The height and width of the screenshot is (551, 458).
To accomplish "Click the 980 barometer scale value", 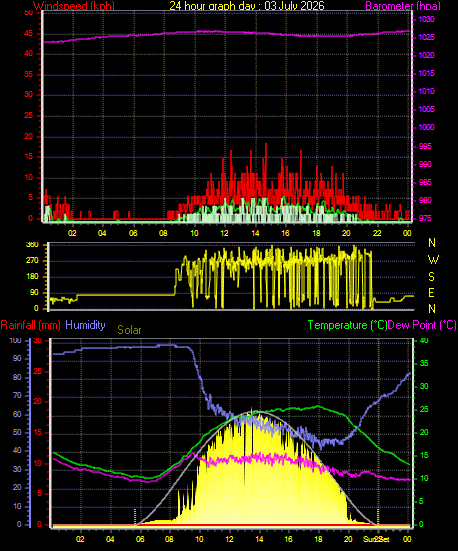I will [425, 200].
